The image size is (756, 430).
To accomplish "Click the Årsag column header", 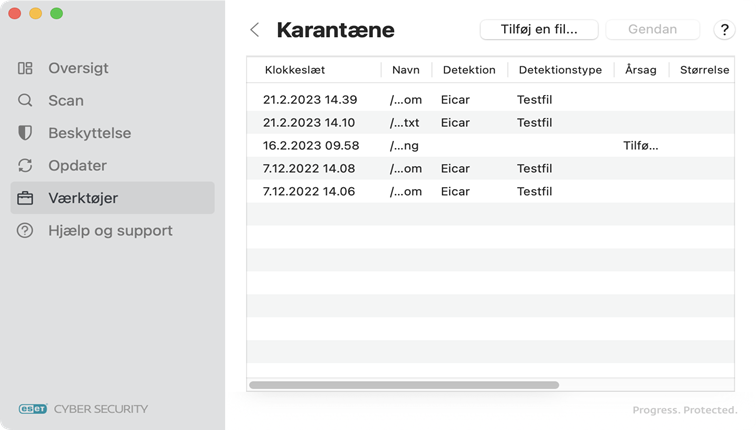I will pos(641,70).
